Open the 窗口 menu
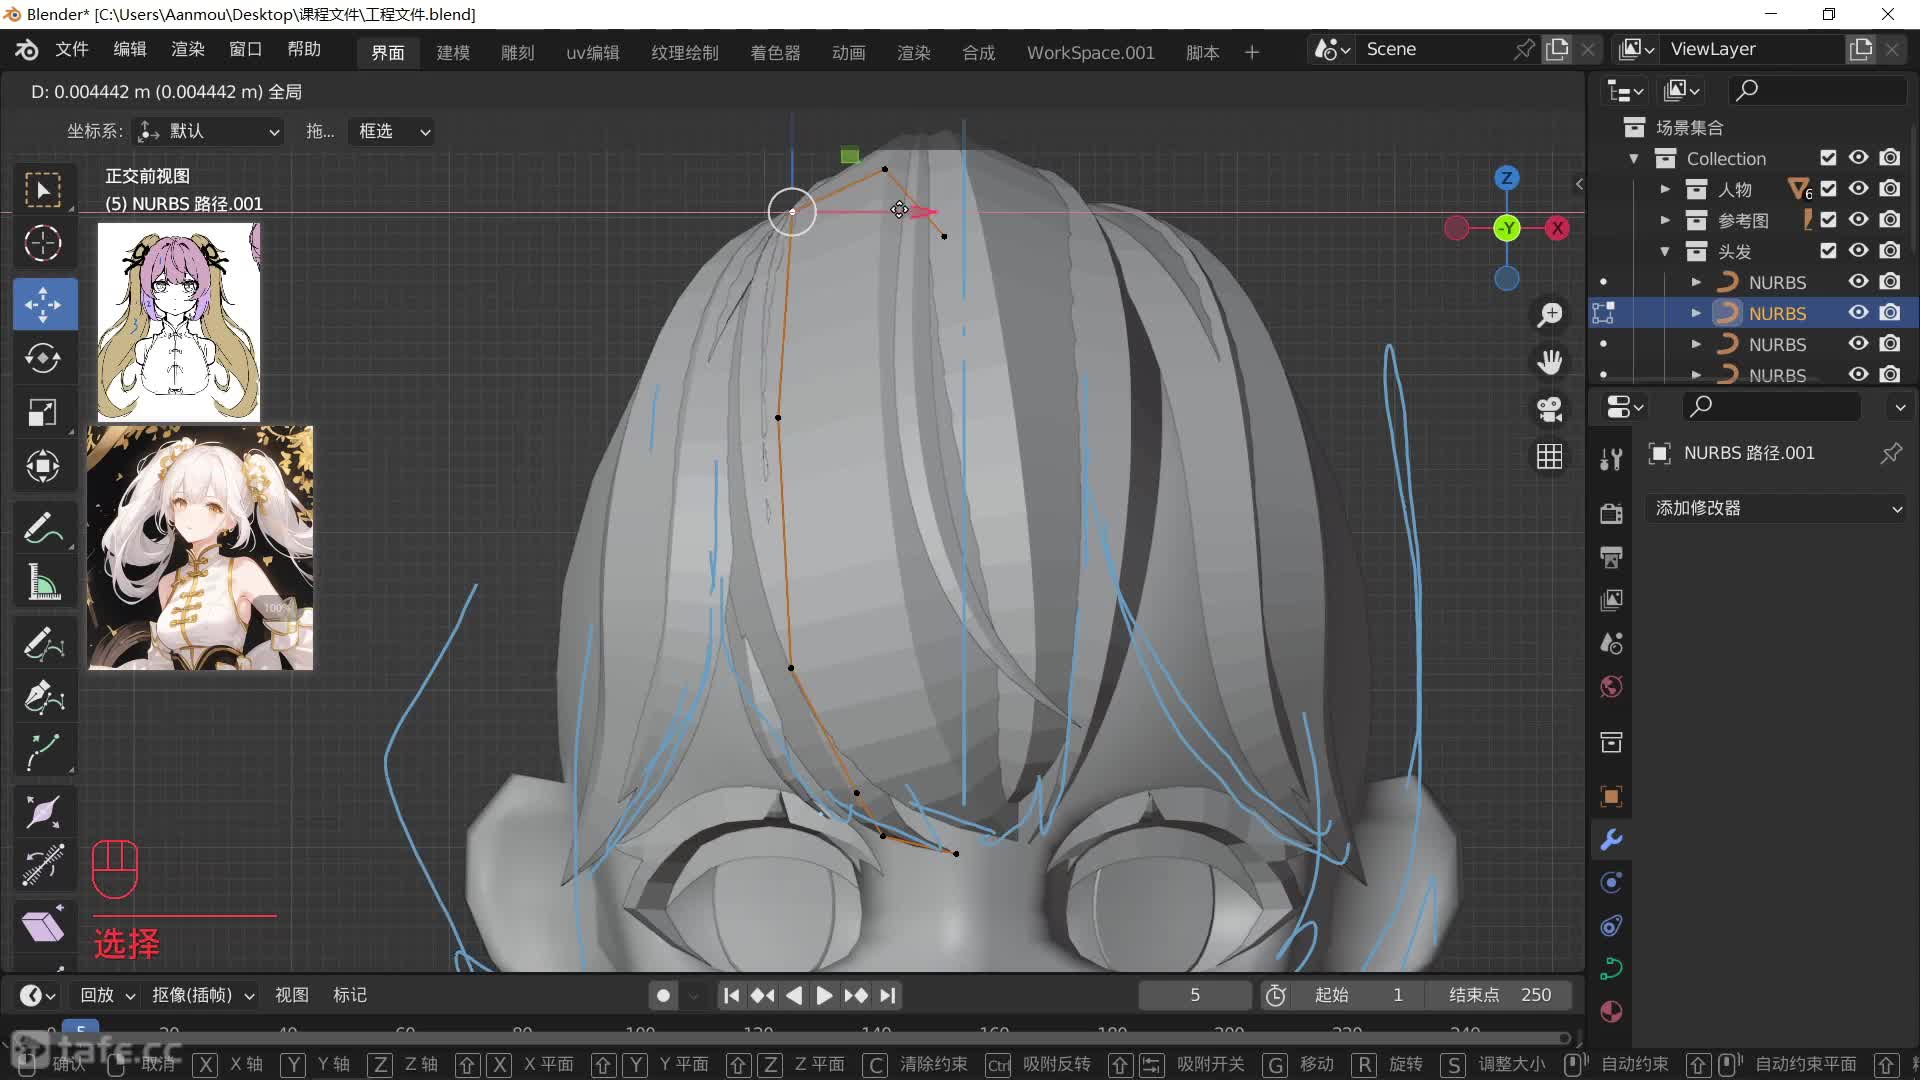The width and height of the screenshot is (1920, 1080). pyautogui.click(x=245, y=49)
